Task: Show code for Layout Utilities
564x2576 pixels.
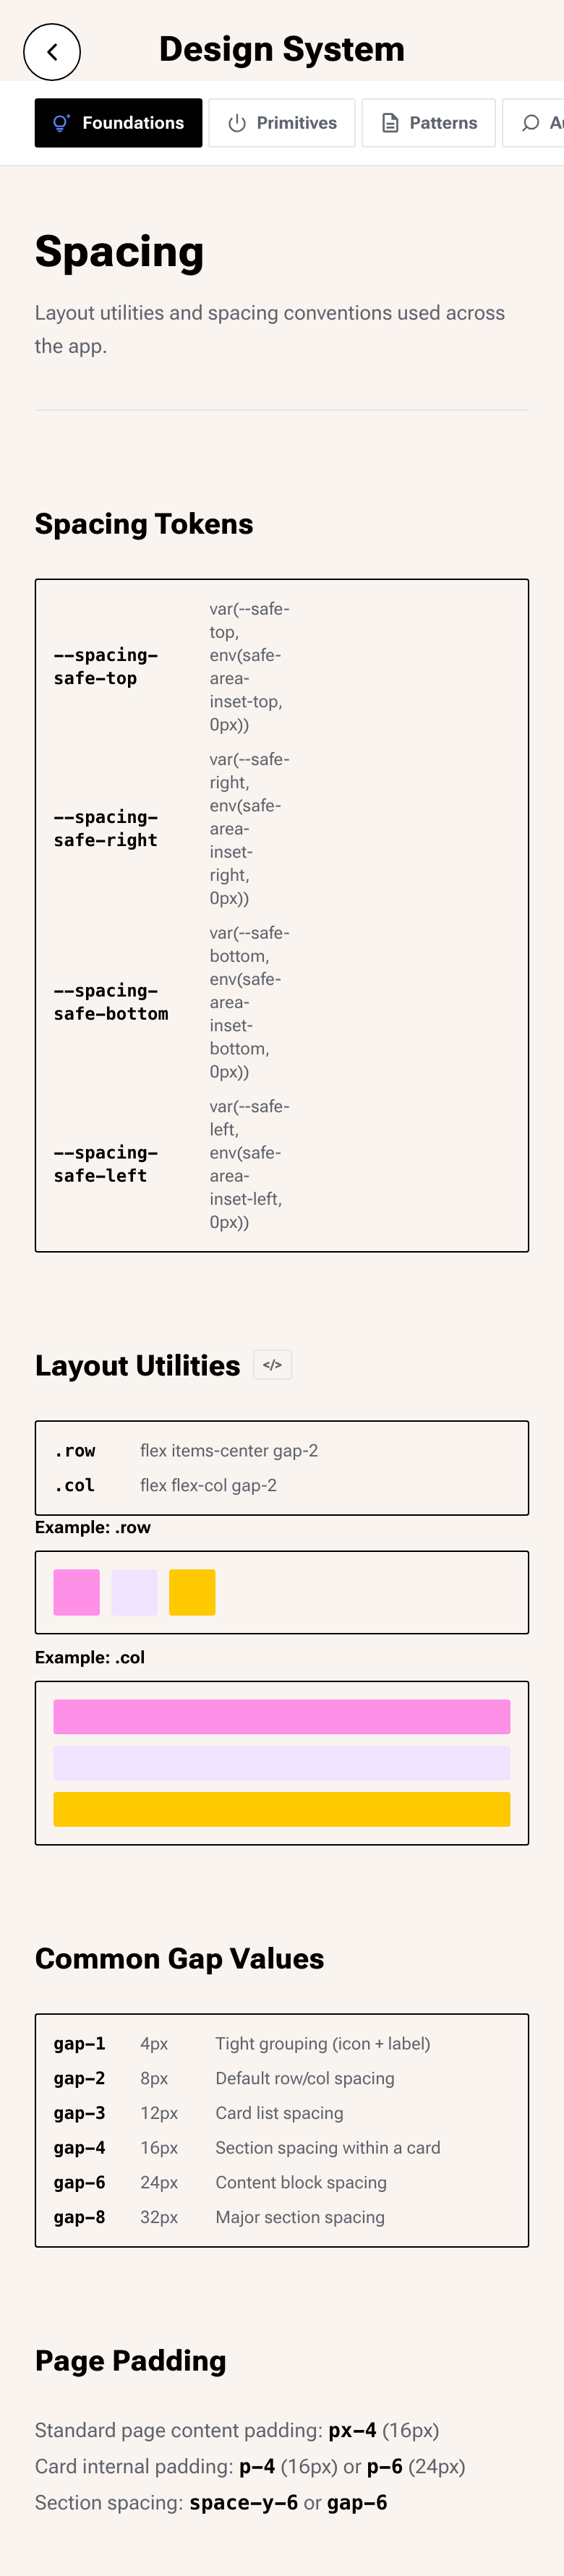Action: point(272,1365)
